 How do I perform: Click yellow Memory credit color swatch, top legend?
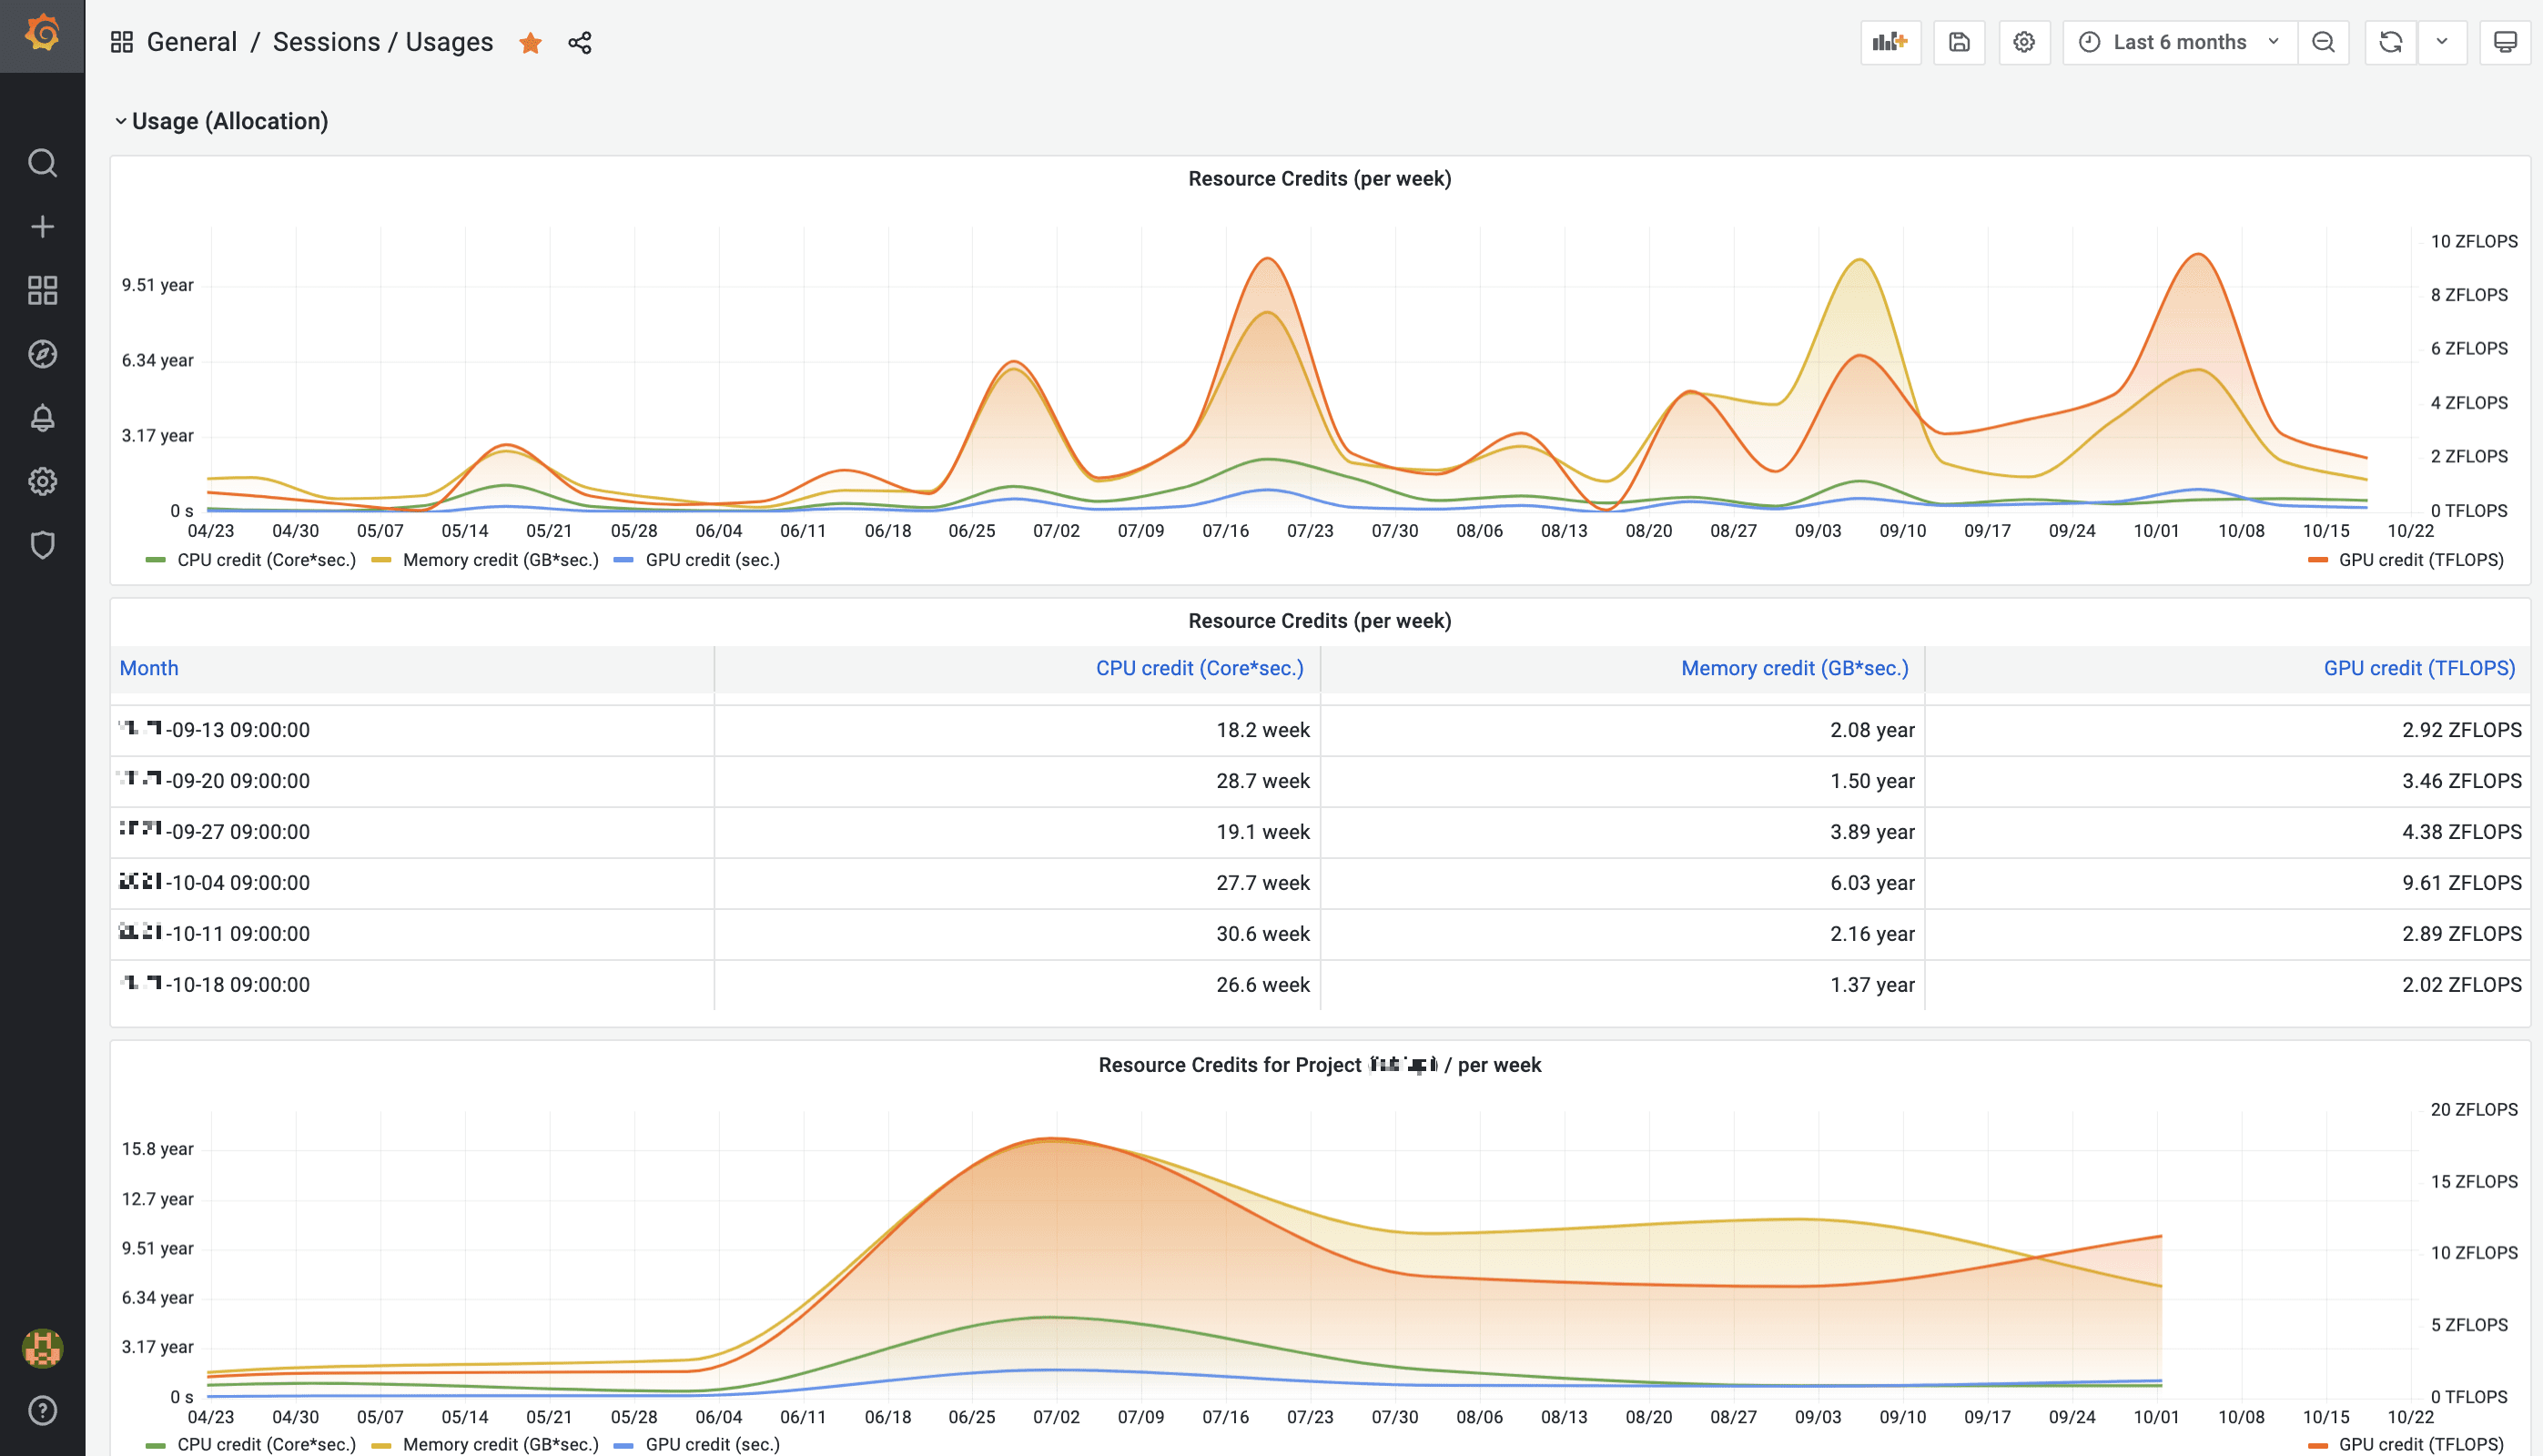pos(381,560)
